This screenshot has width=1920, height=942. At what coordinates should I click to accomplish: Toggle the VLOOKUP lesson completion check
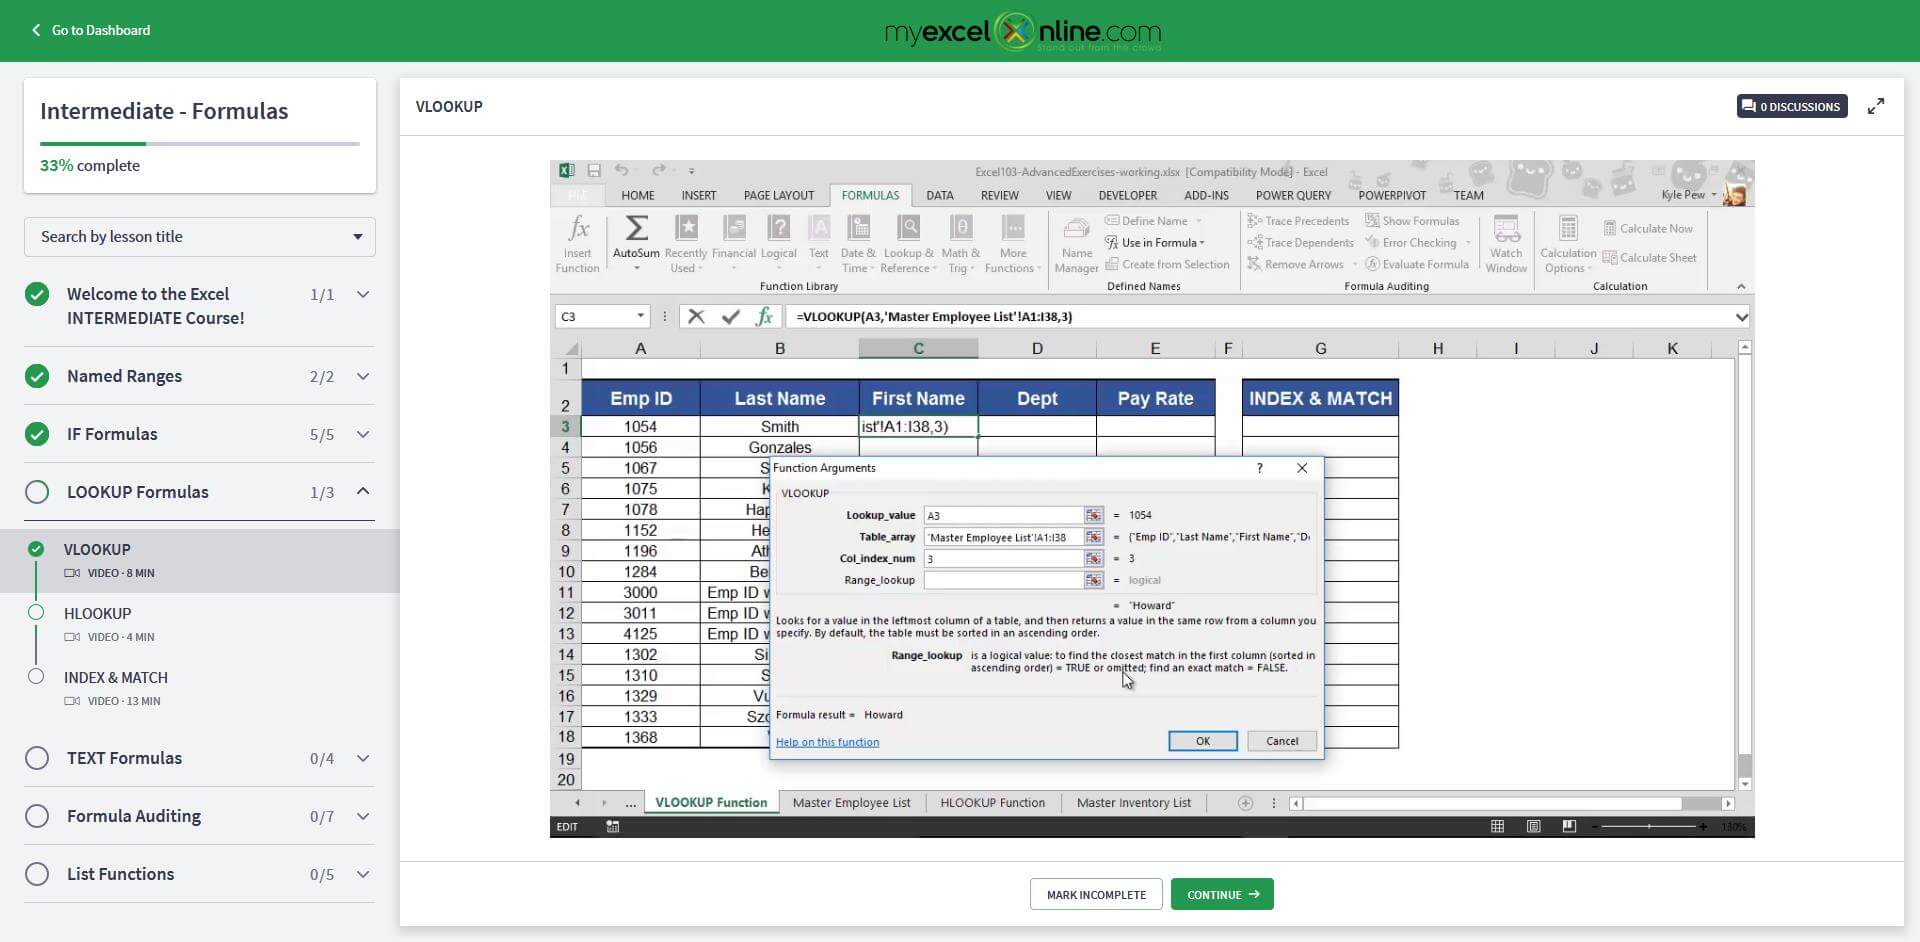click(x=36, y=549)
